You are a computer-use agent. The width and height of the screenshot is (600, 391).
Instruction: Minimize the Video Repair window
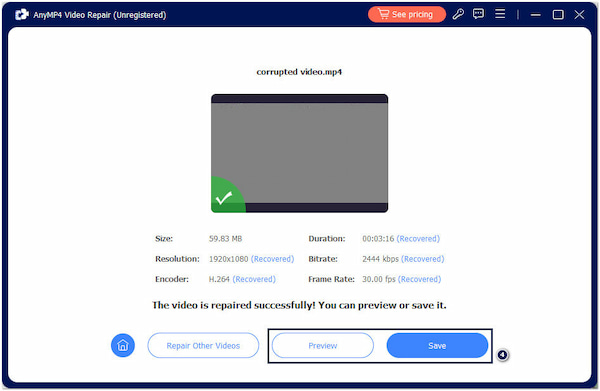point(536,15)
